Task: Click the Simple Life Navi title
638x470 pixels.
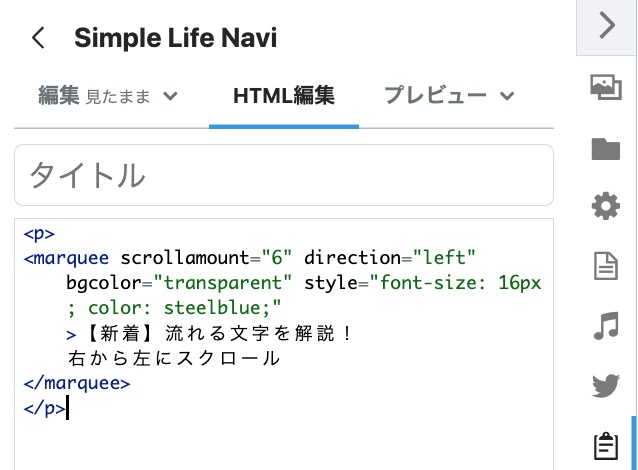Action: coord(175,38)
